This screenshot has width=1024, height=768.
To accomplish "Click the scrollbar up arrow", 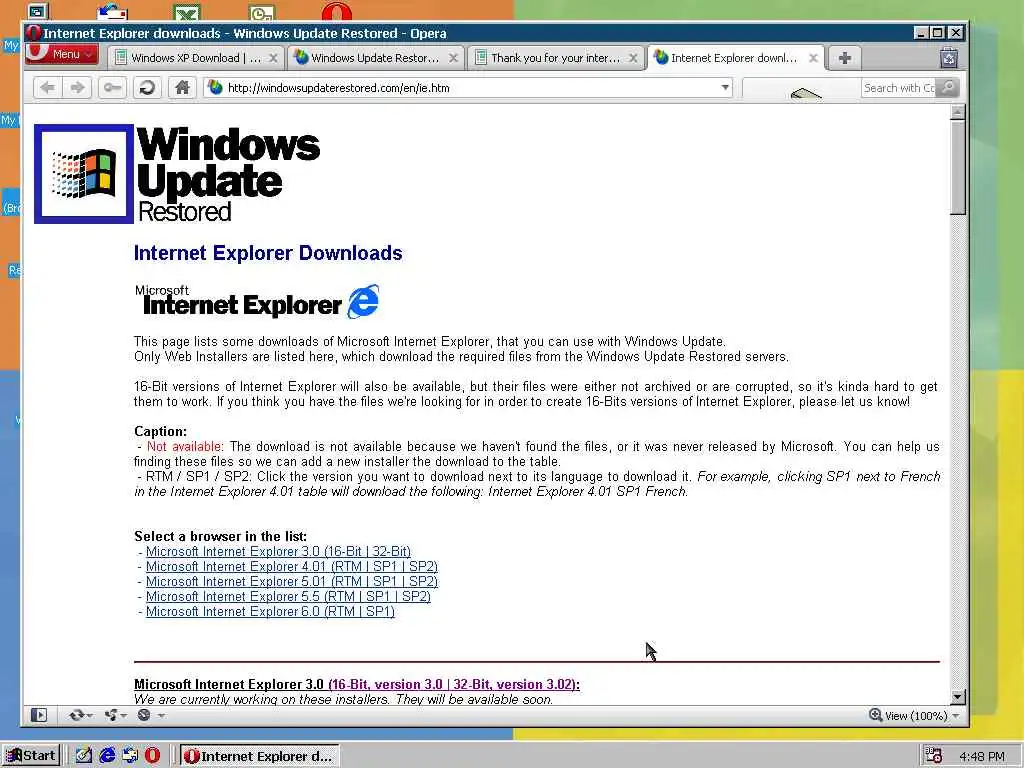I will (957, 112).
